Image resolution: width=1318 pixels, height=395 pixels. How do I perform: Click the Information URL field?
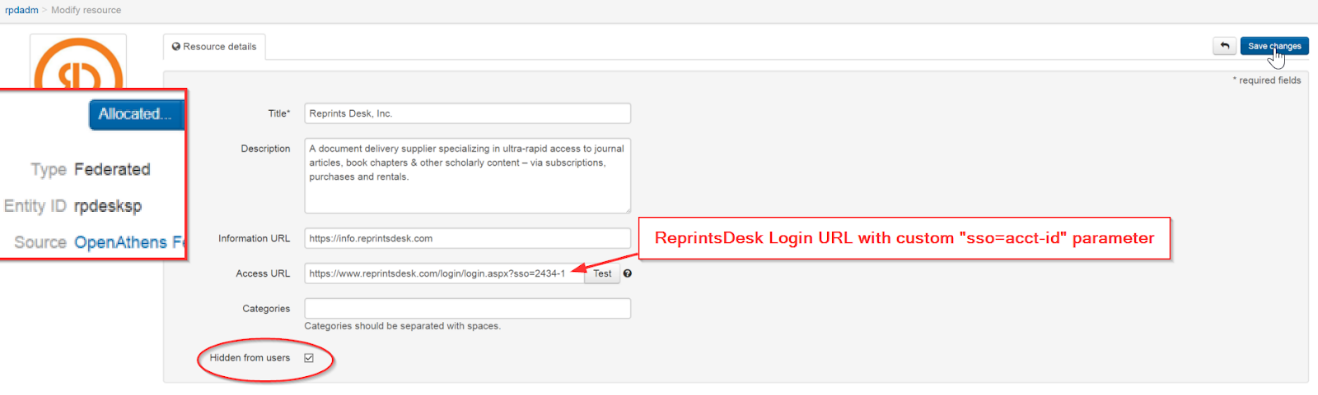click(468, 238)
